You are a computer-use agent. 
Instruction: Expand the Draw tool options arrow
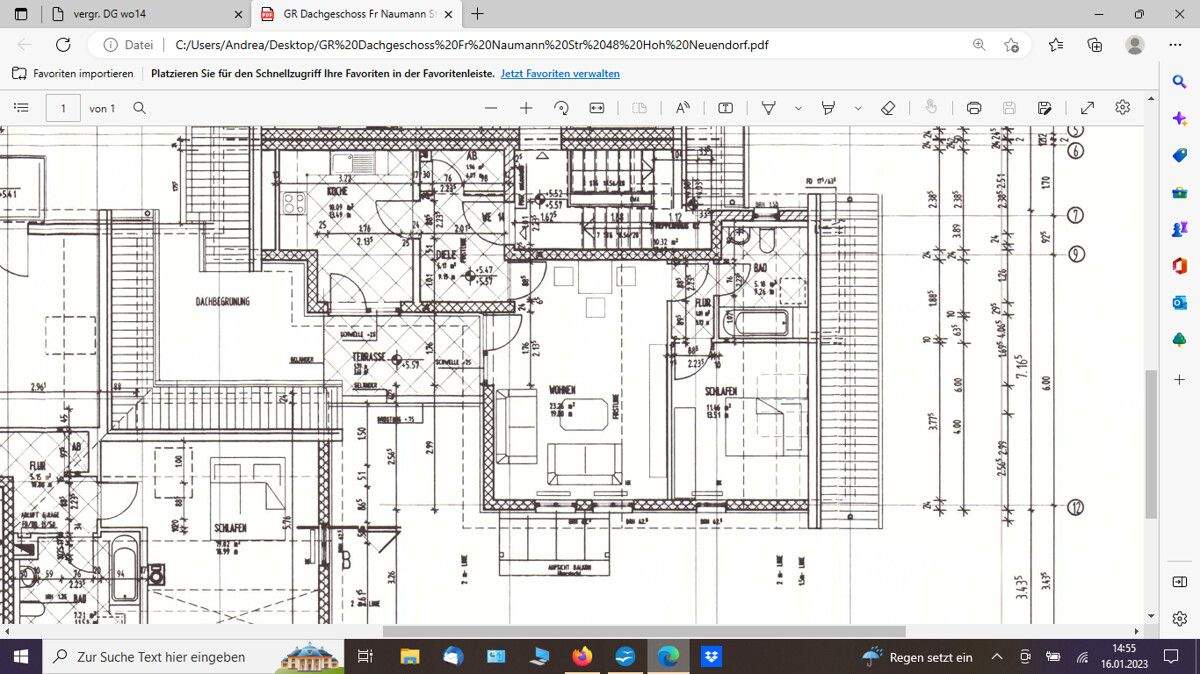pos(798,108)
